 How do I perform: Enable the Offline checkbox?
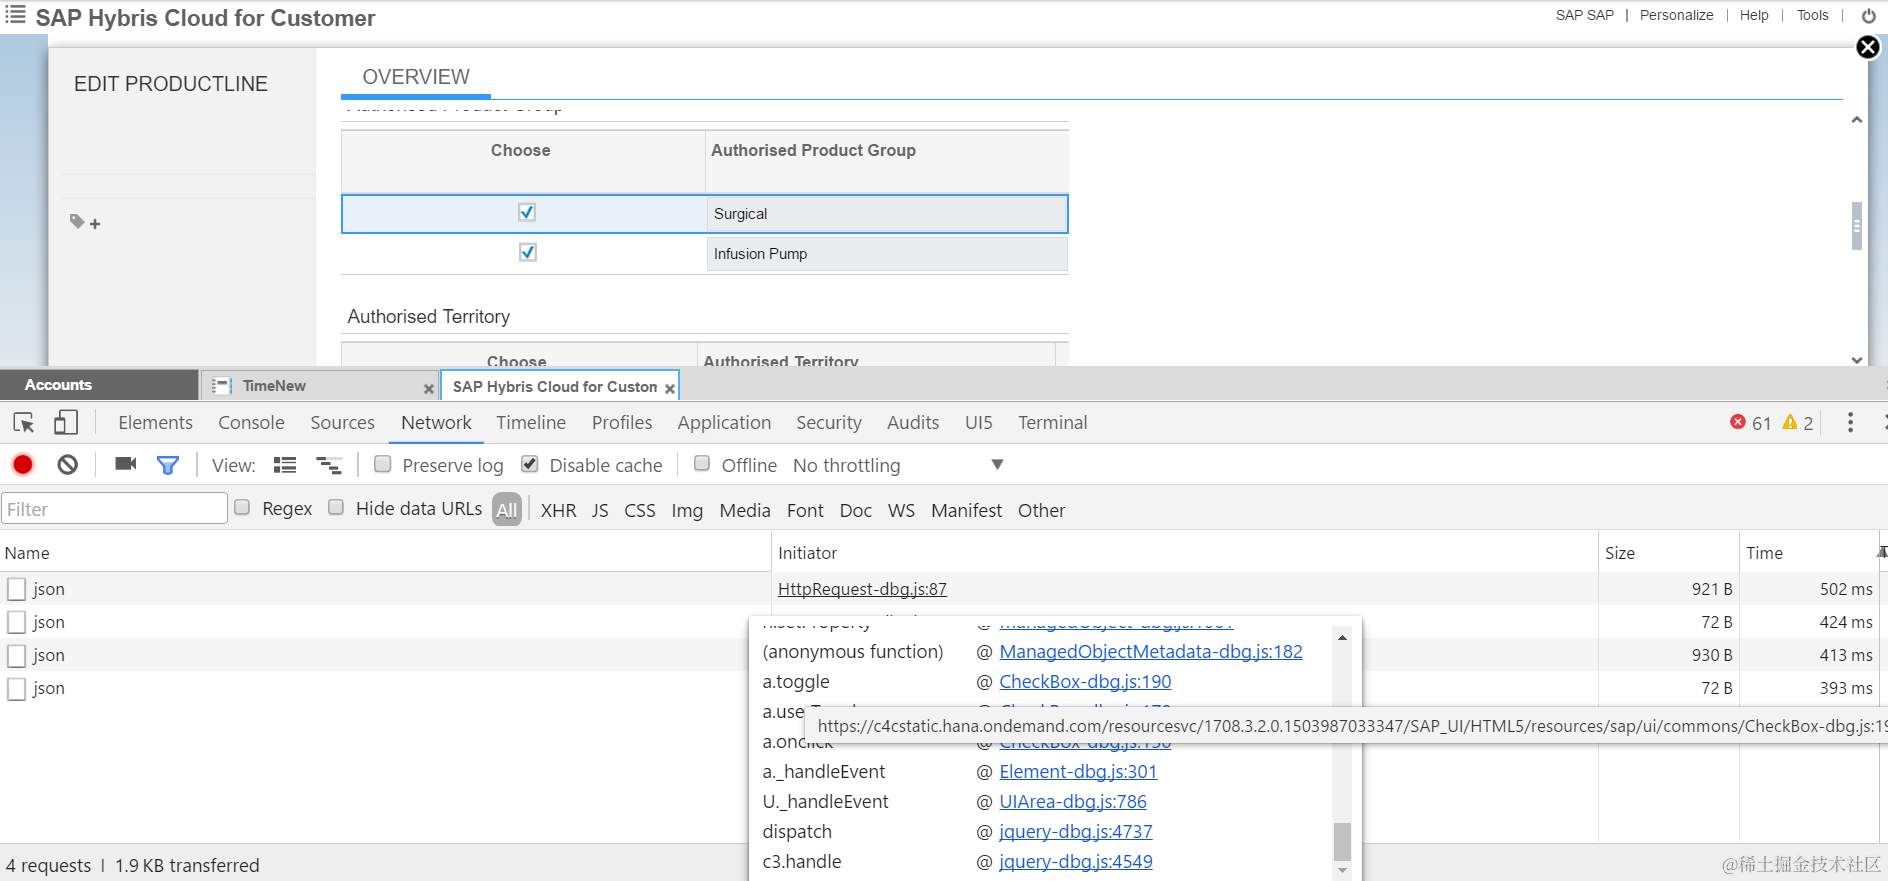pyautogui.click(x=702, y=464)
